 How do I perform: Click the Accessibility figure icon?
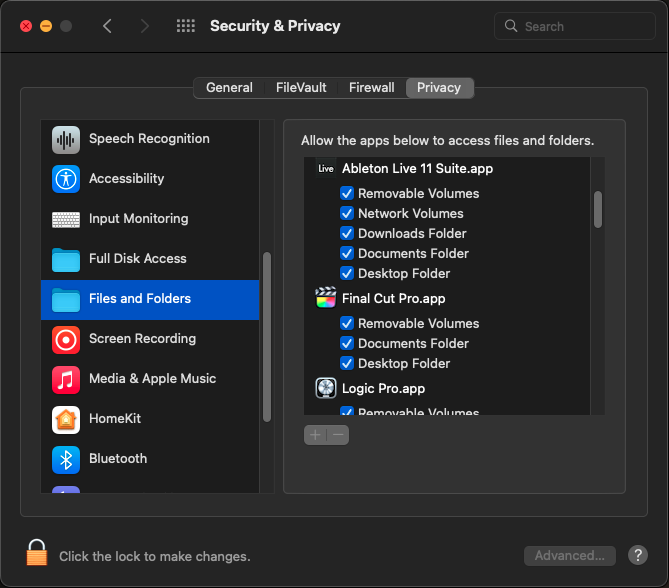66,179
